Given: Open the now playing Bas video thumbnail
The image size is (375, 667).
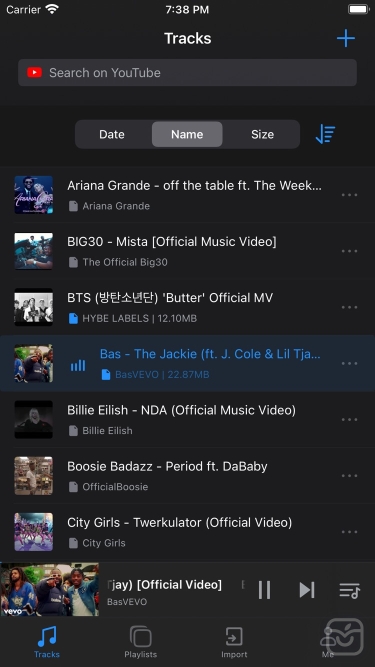Looking at the screenshot, I should pos(50,590).
